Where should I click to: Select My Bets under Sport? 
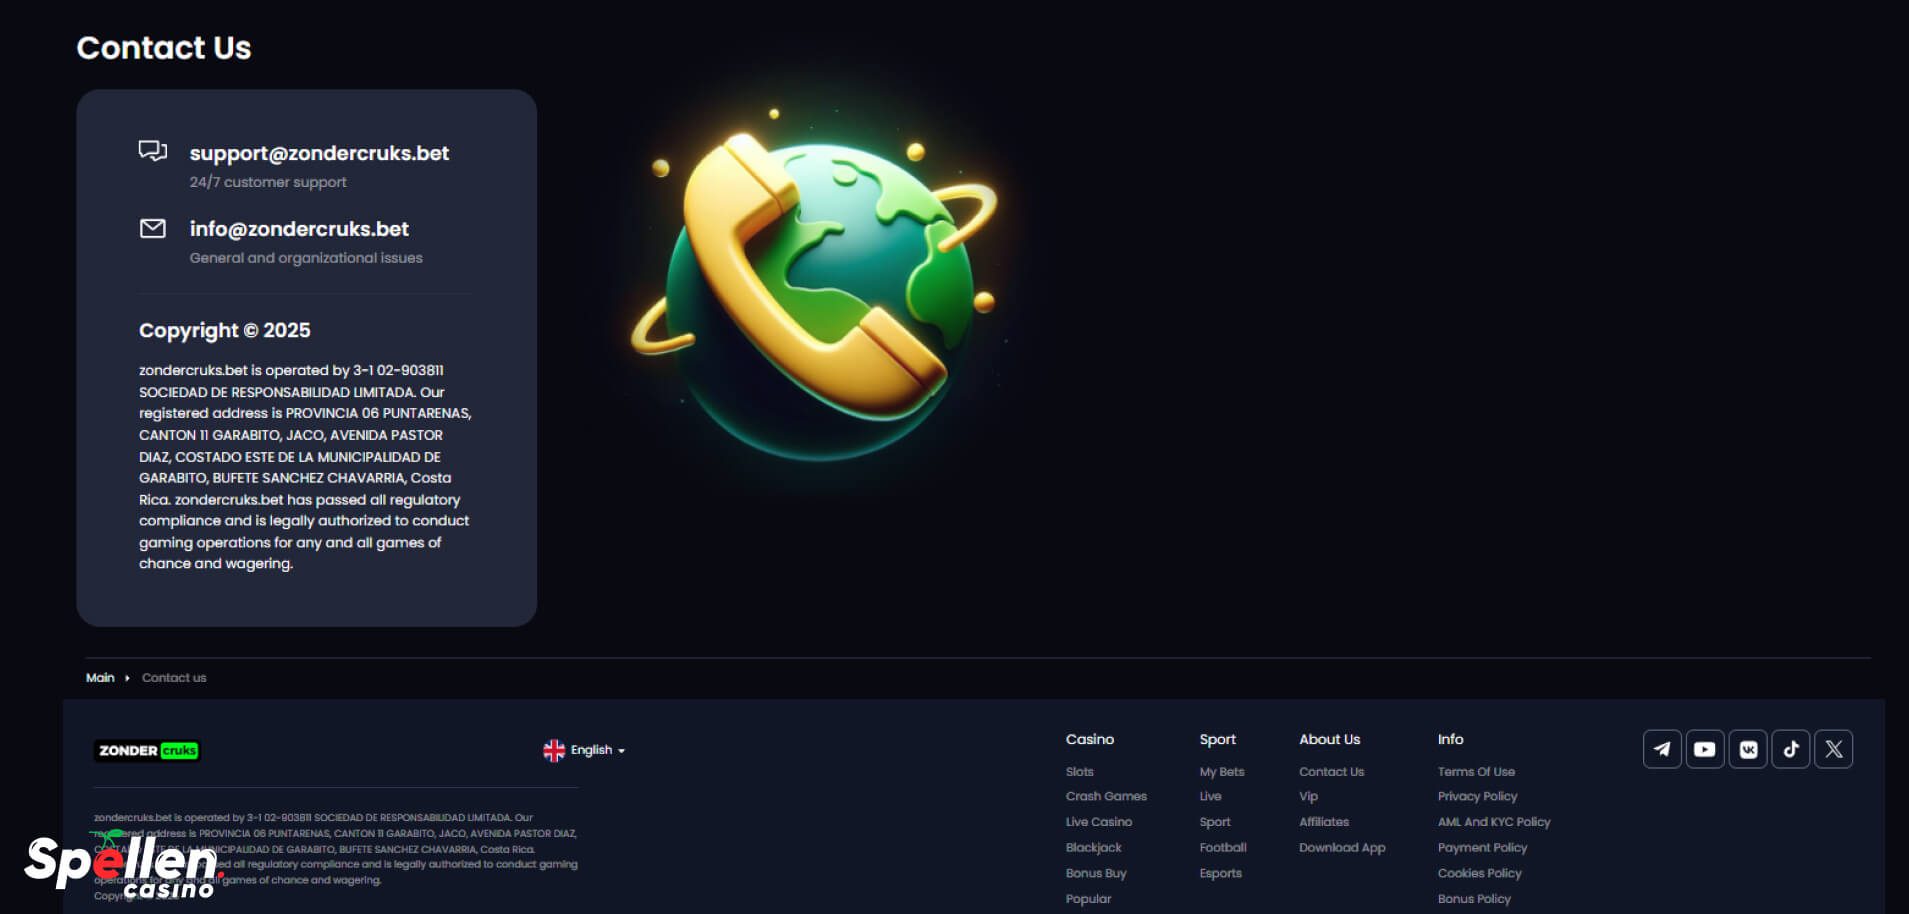click(x=1221, y=772)
